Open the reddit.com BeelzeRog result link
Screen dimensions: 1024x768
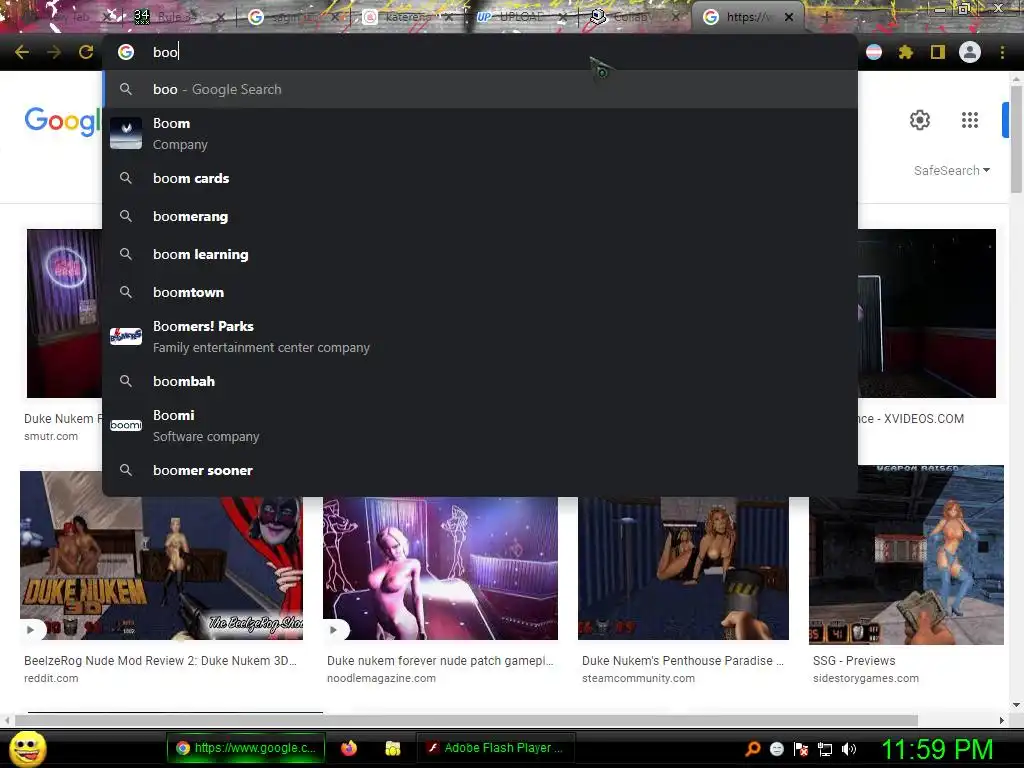click(160, 660)
